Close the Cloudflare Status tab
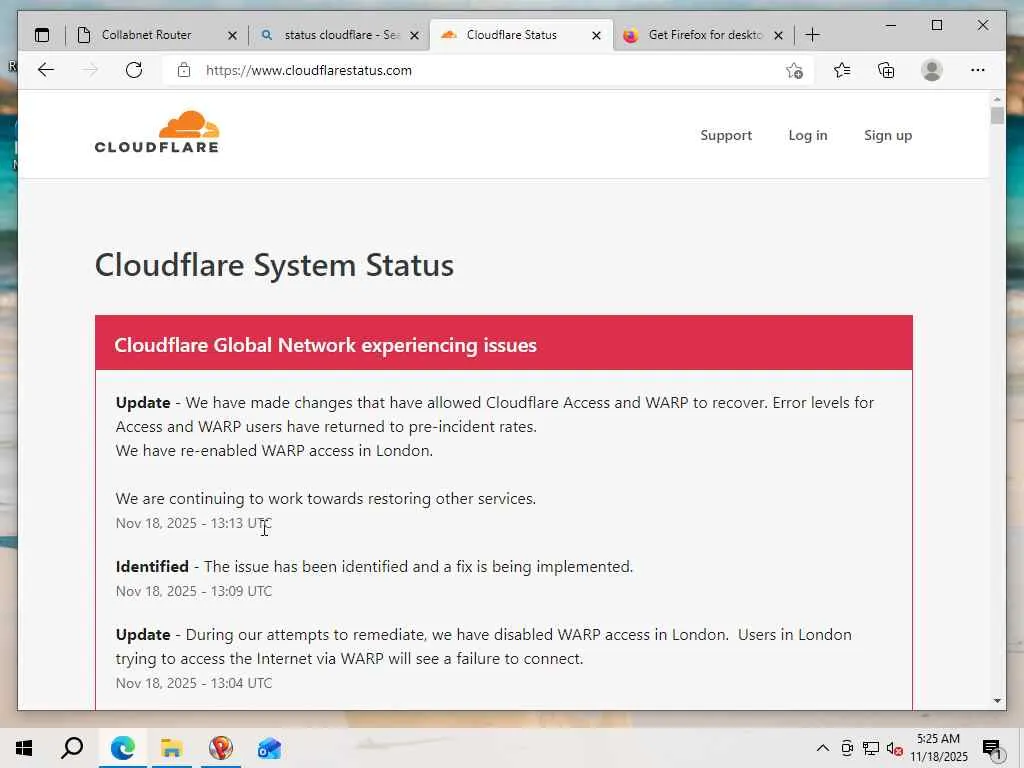This screenshot has height=768, width=1024. tap(596, 35)
